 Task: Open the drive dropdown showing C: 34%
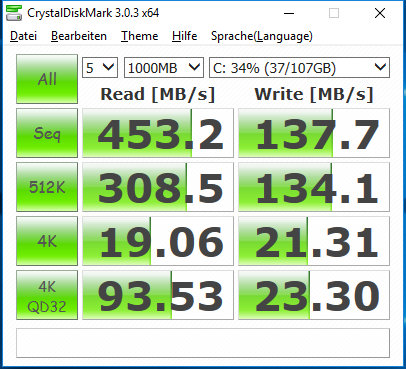pos(299,68)
